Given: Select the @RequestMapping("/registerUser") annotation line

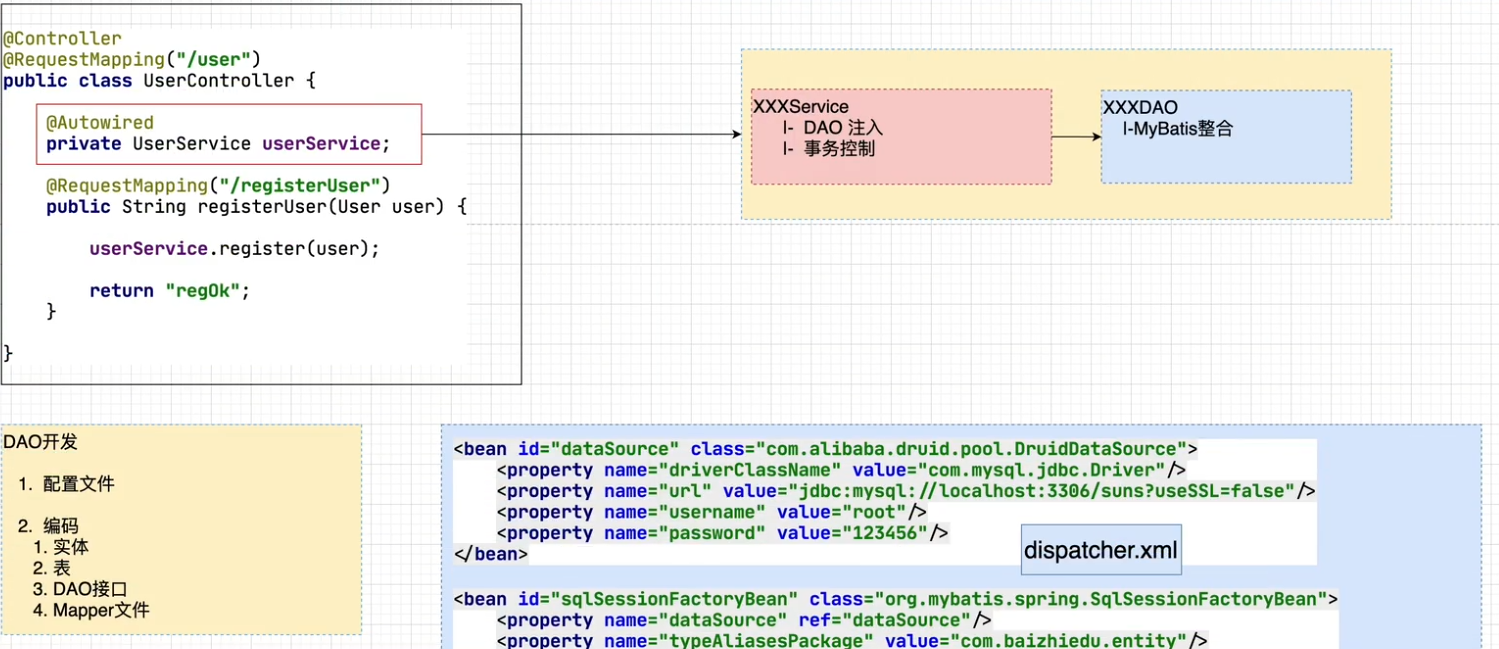Looking at the screenshot, I should (x=217, y=186).
